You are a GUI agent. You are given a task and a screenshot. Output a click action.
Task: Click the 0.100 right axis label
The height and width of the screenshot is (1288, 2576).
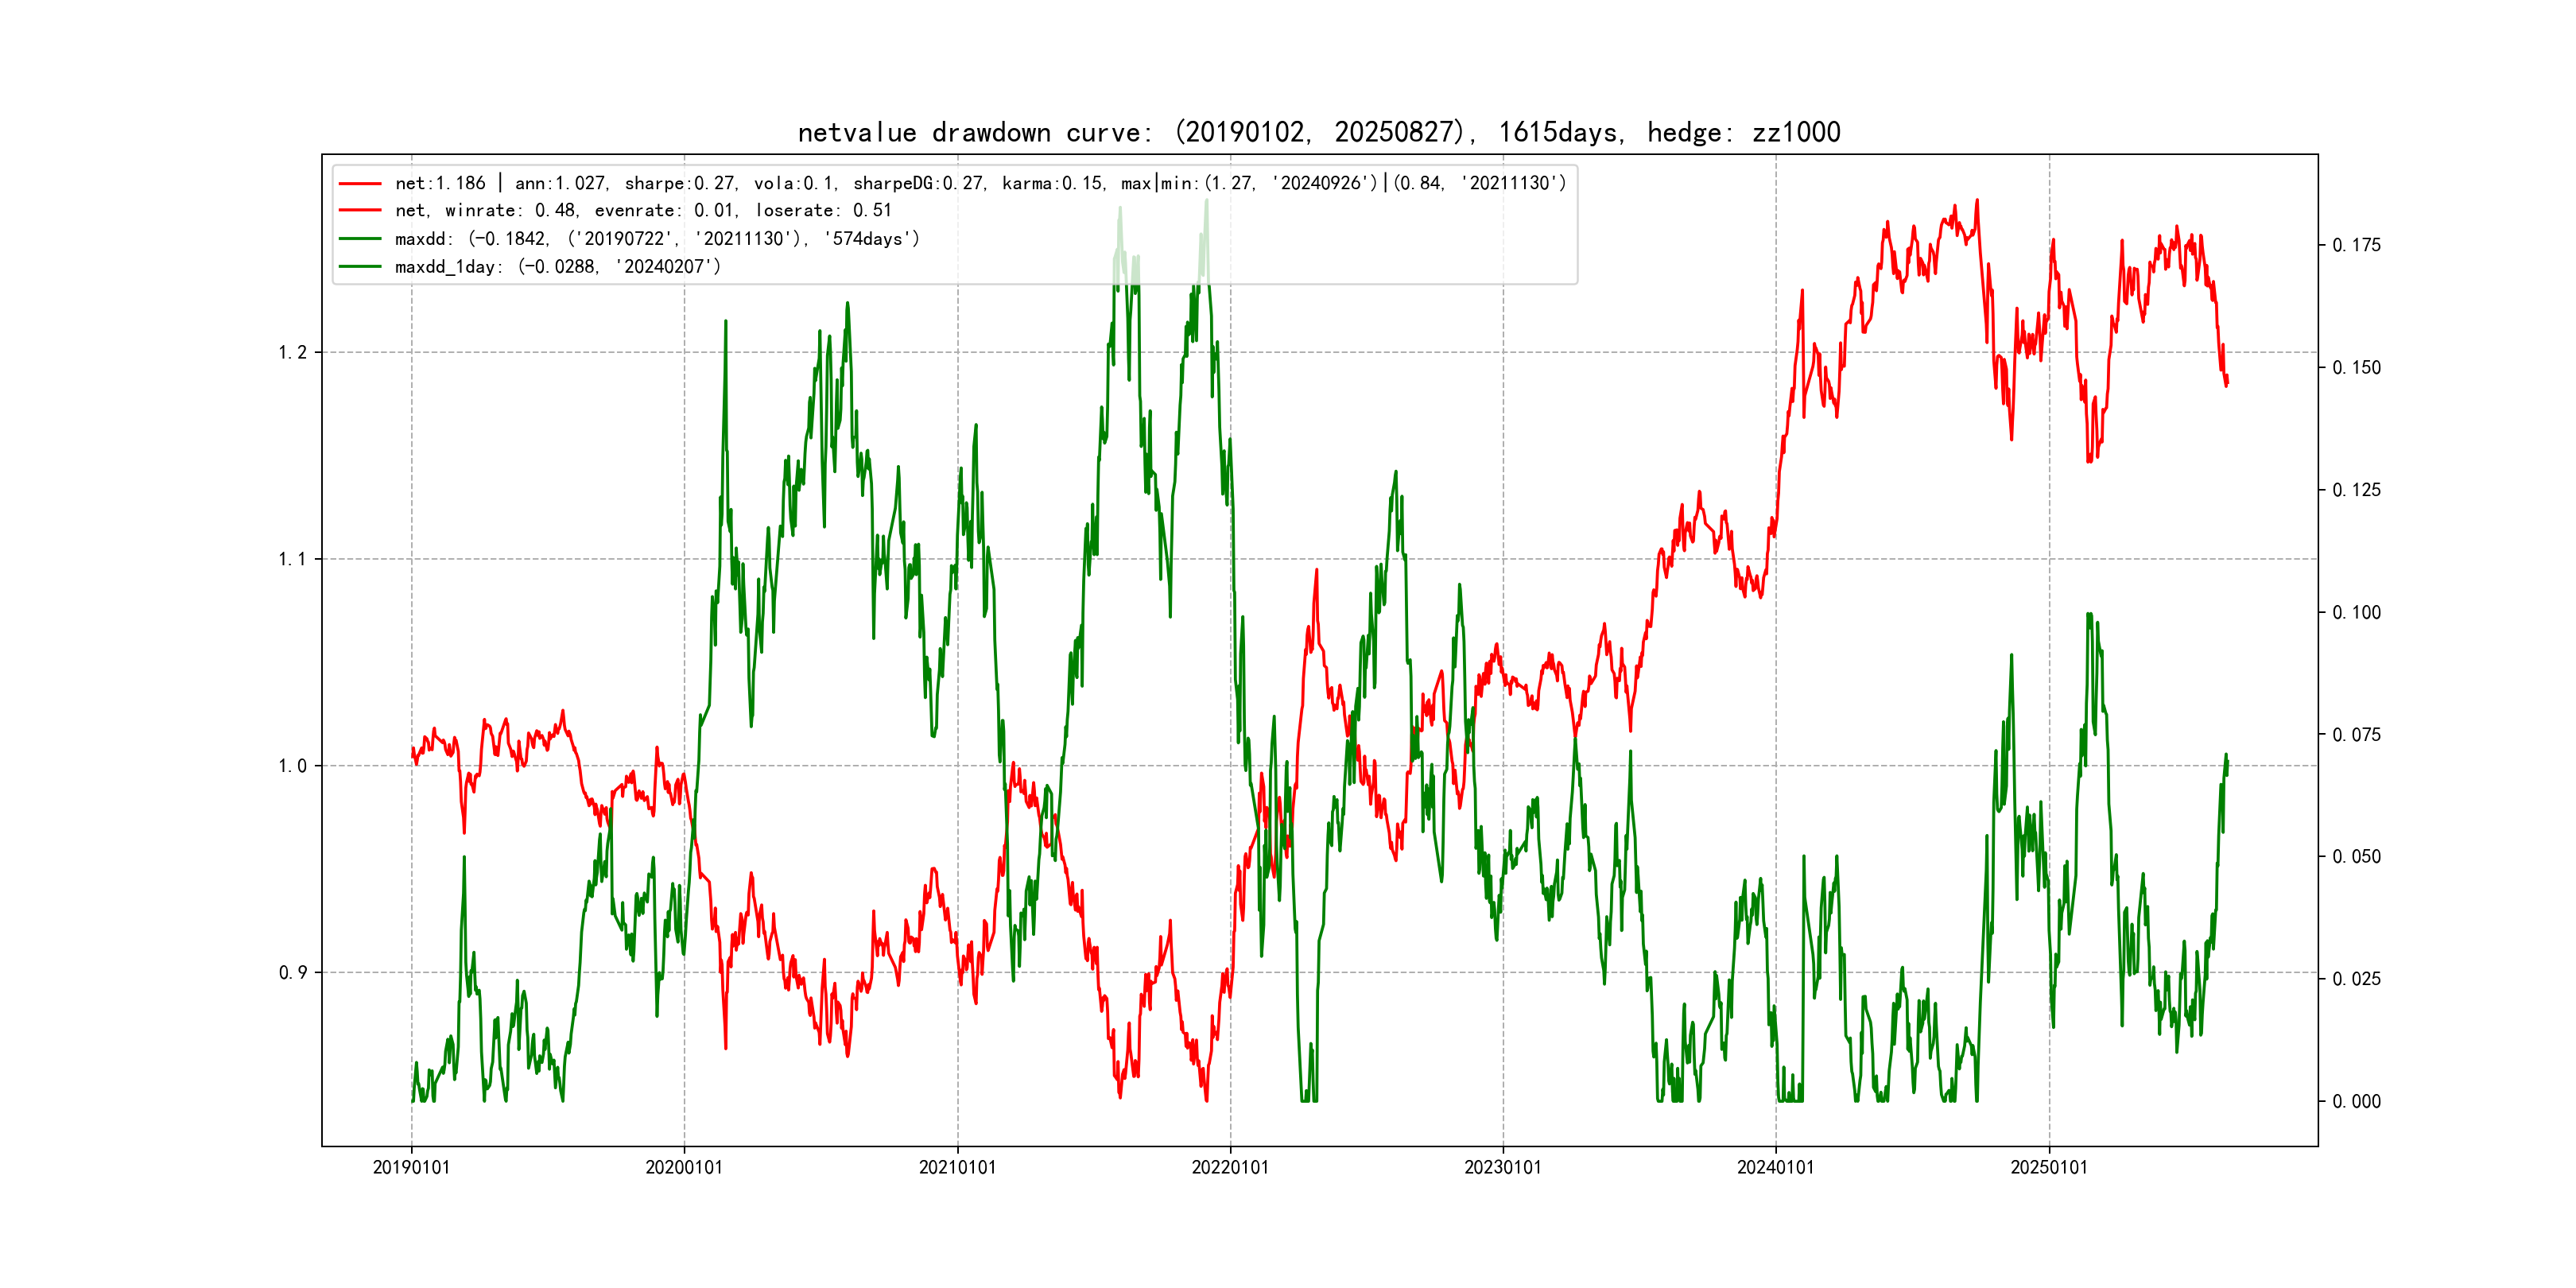coord(2356,613)
